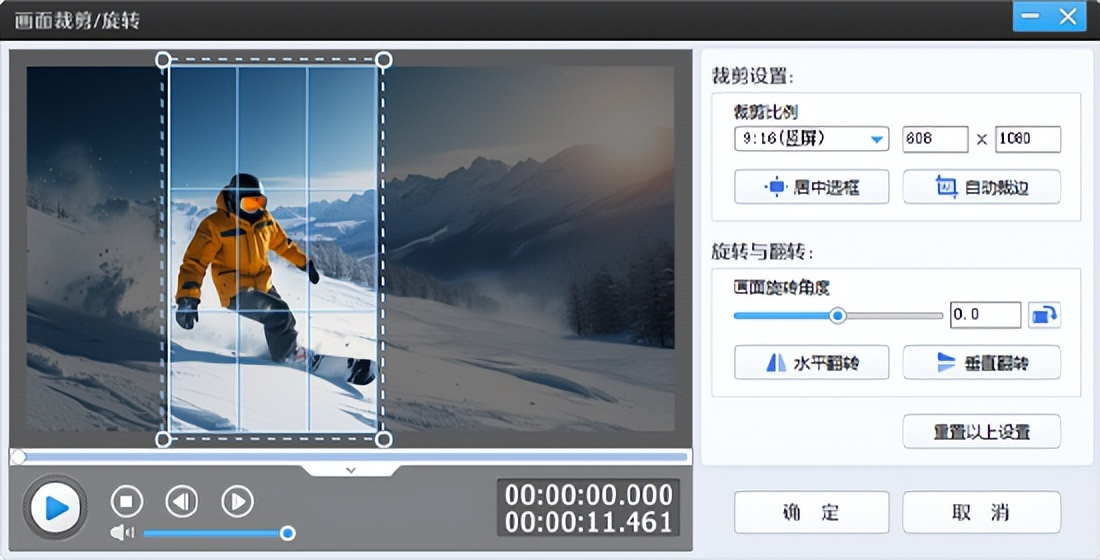Click the crop height field showing 1080
The image size is (1100, 560).
point(1028,139)
